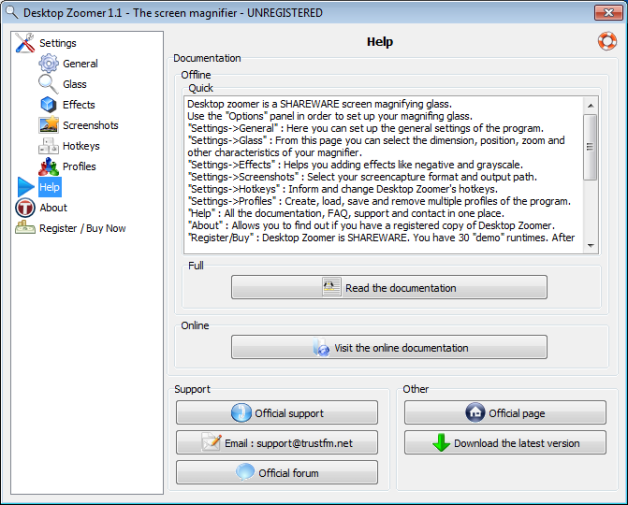
Task: Click the About red T icon
Action: [x=25, y=208]
